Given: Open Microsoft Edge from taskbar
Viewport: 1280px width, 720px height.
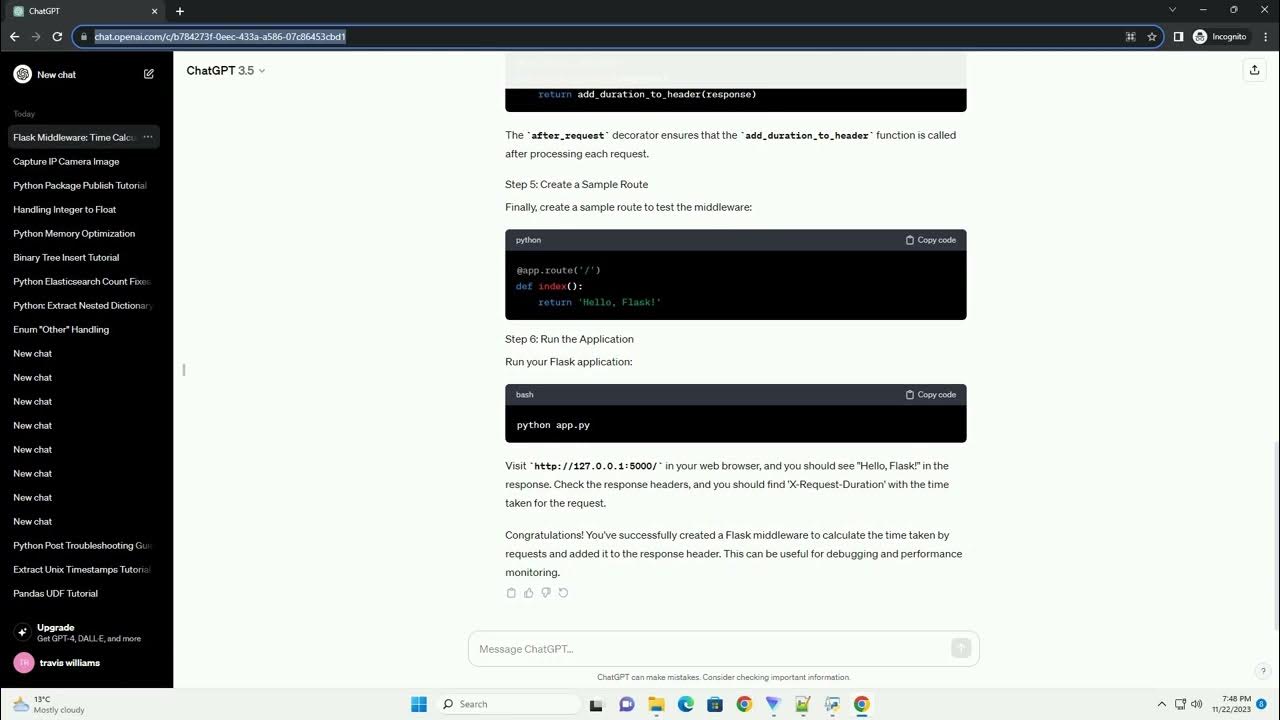Looking at the screenshot, I should point(686,704).
